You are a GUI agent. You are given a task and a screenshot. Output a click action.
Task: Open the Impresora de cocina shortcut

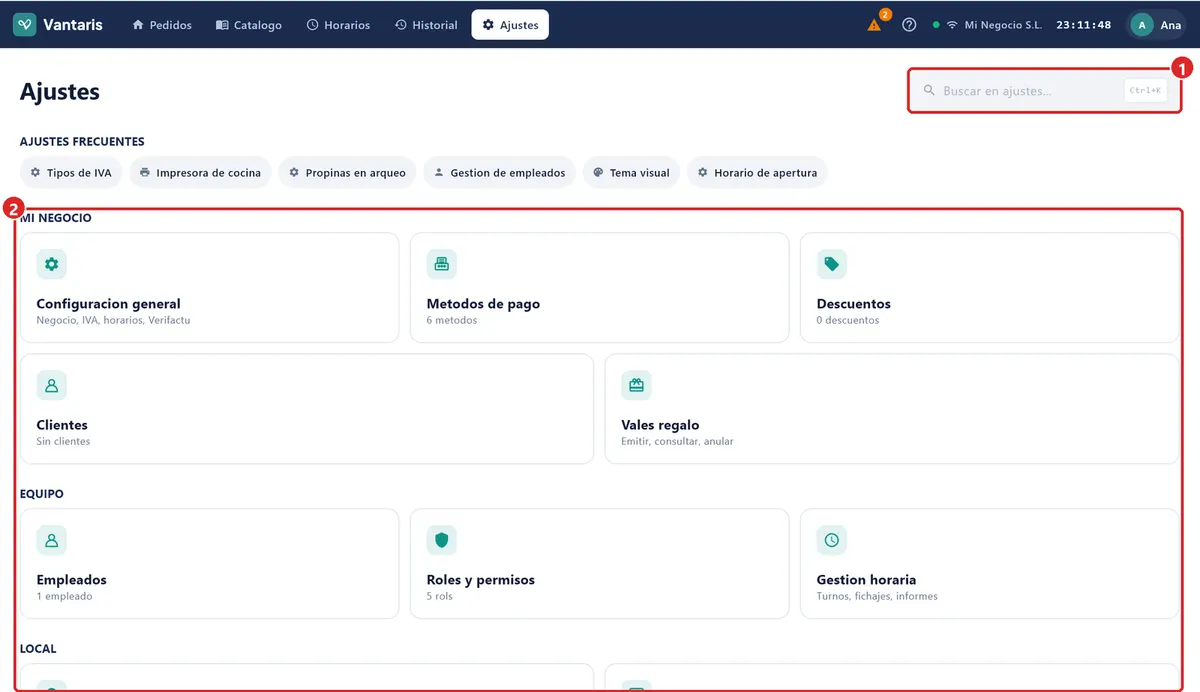[x=201, y=173]
